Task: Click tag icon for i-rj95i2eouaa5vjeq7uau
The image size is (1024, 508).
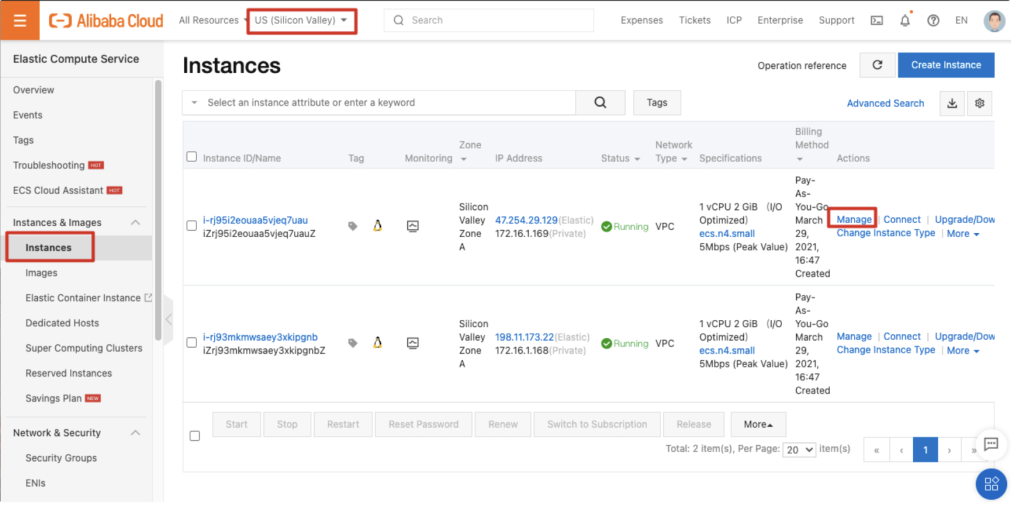Action: [x=353, y=226]
